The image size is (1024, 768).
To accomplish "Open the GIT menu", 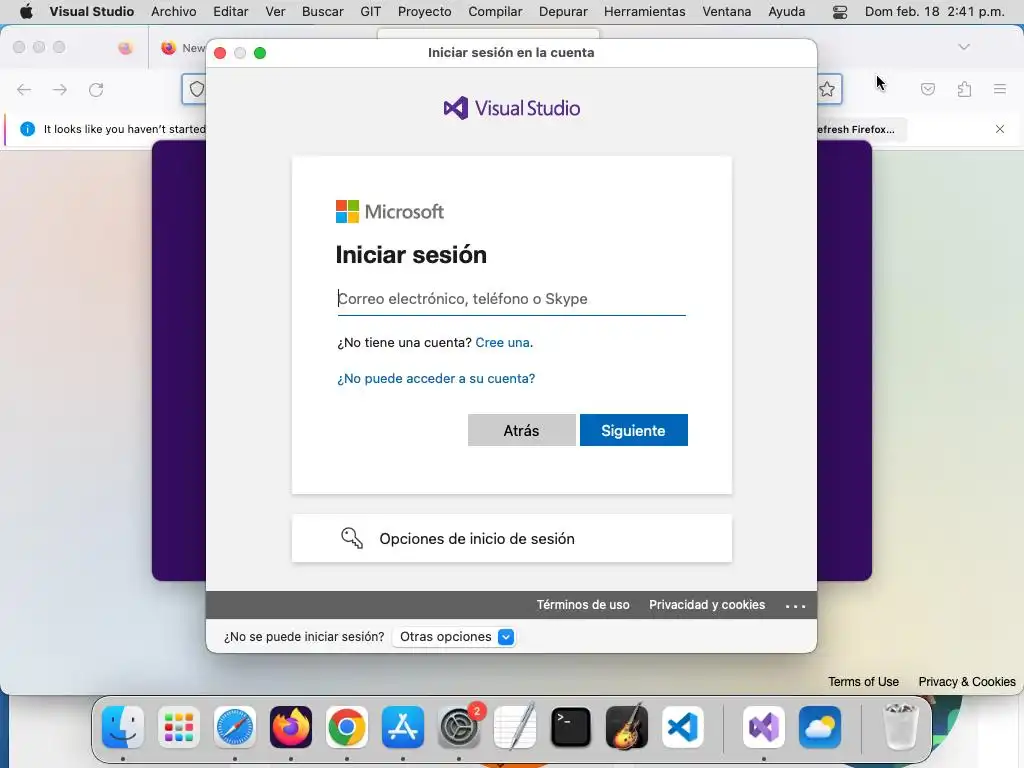I will pos(370,11).
